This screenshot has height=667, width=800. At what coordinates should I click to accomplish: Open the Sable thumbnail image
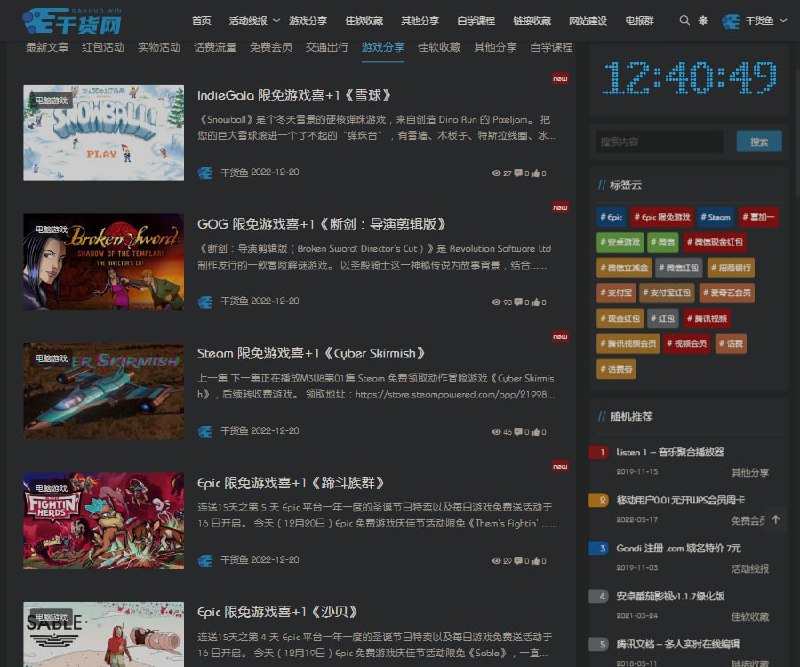pyautogui.click(x=104, y=634)
